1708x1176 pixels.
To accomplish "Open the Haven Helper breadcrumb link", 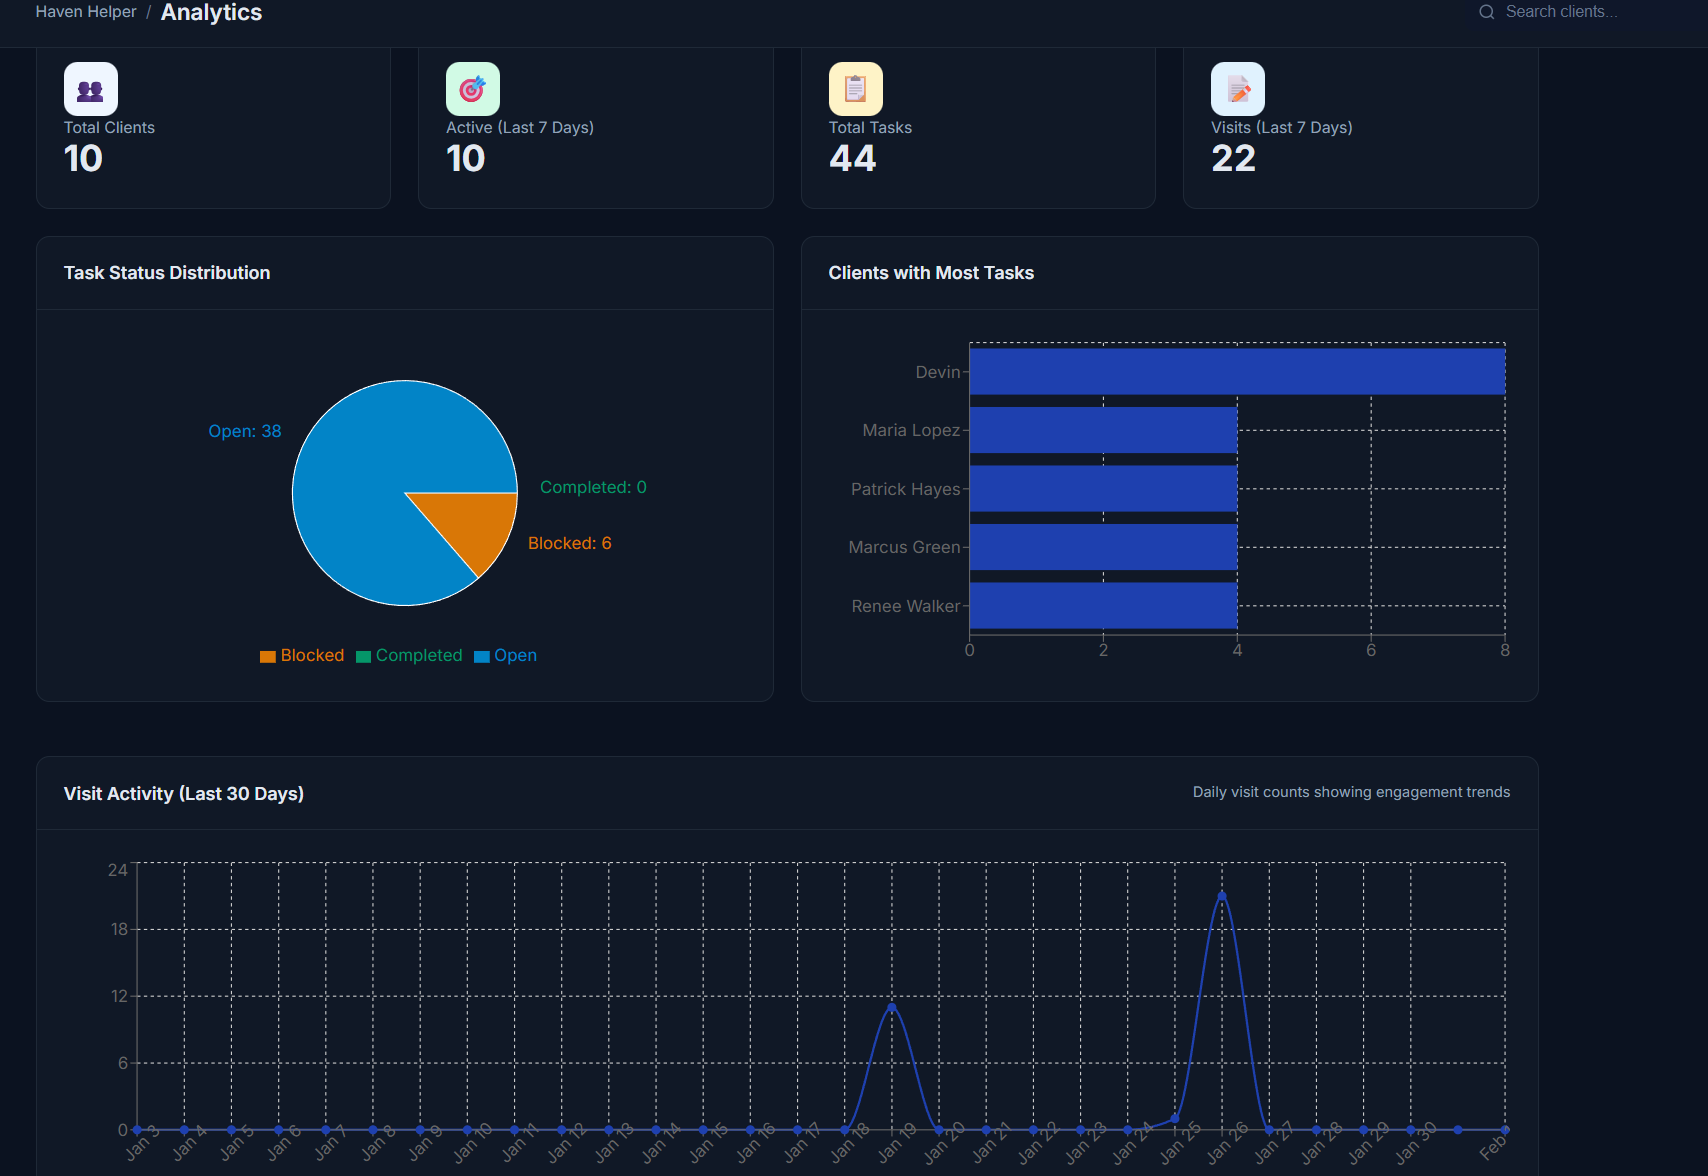I will click(86, 12).
